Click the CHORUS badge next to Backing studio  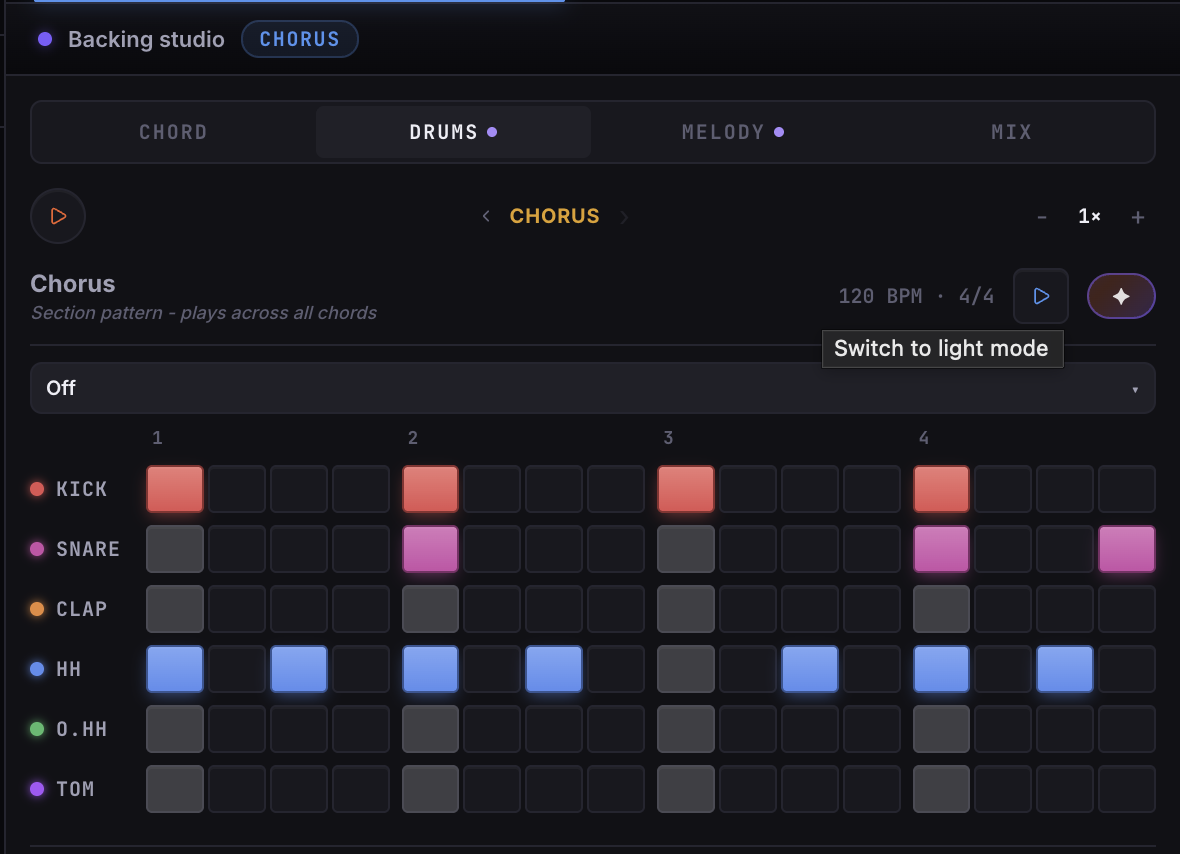(300, 39)
